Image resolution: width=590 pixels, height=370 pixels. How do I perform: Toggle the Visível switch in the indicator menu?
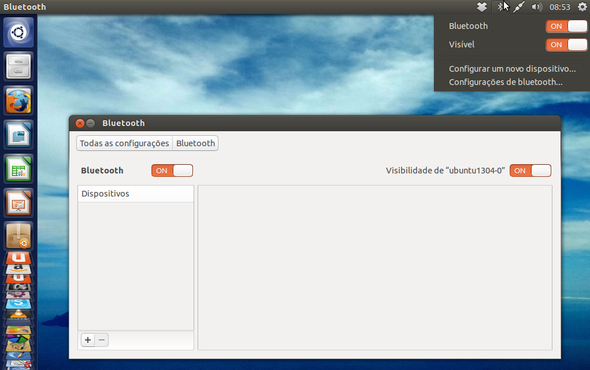[x=566, y=45]
